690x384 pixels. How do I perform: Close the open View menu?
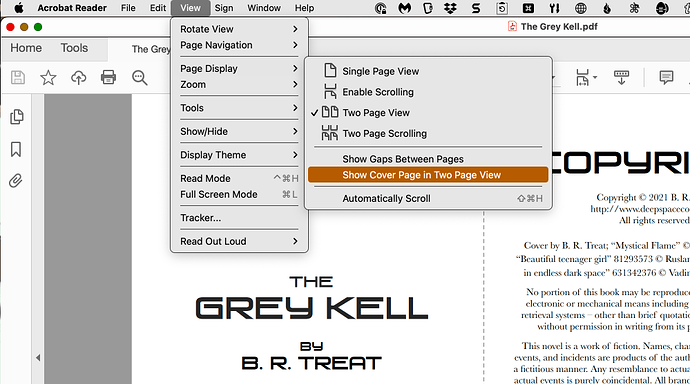190,8
